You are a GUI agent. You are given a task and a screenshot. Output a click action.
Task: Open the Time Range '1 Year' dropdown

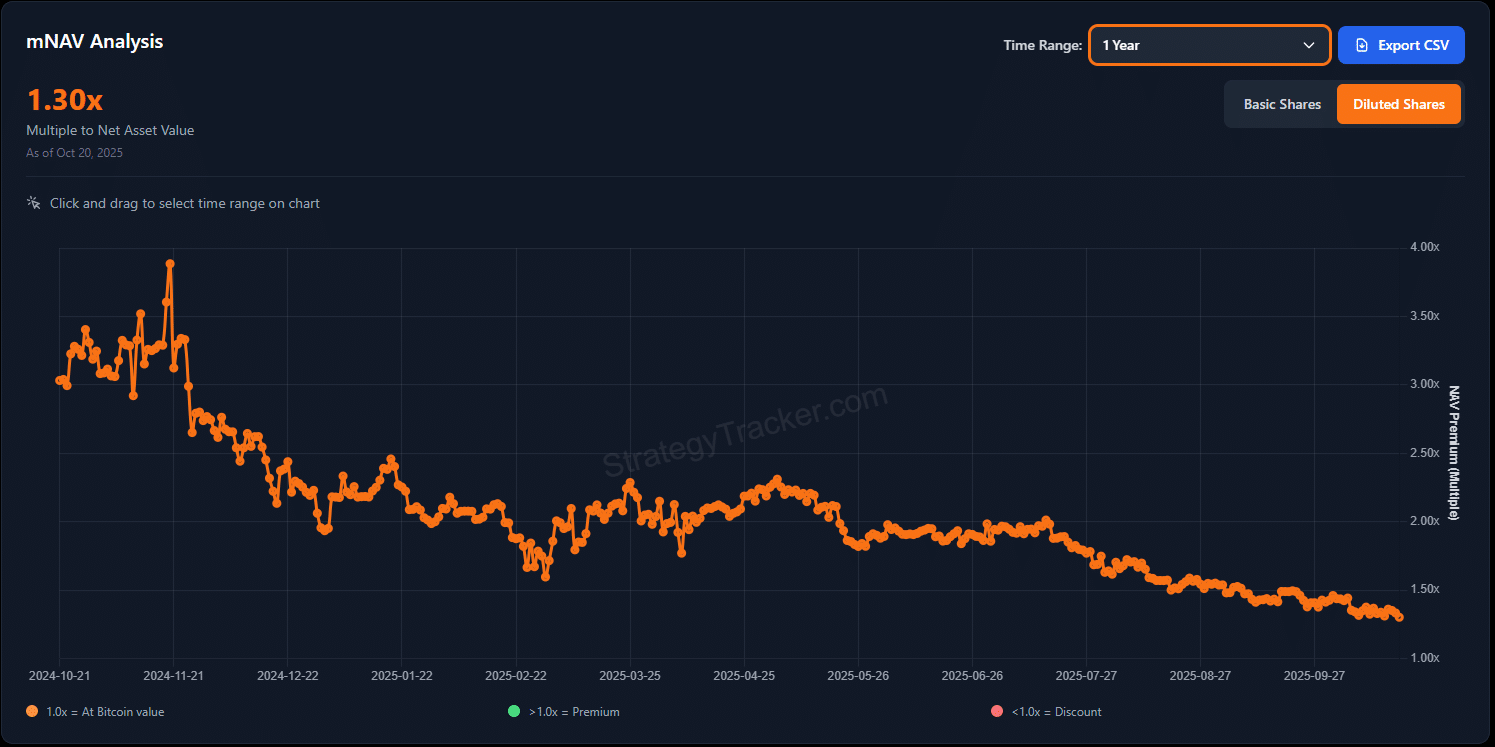point(1208,45)
